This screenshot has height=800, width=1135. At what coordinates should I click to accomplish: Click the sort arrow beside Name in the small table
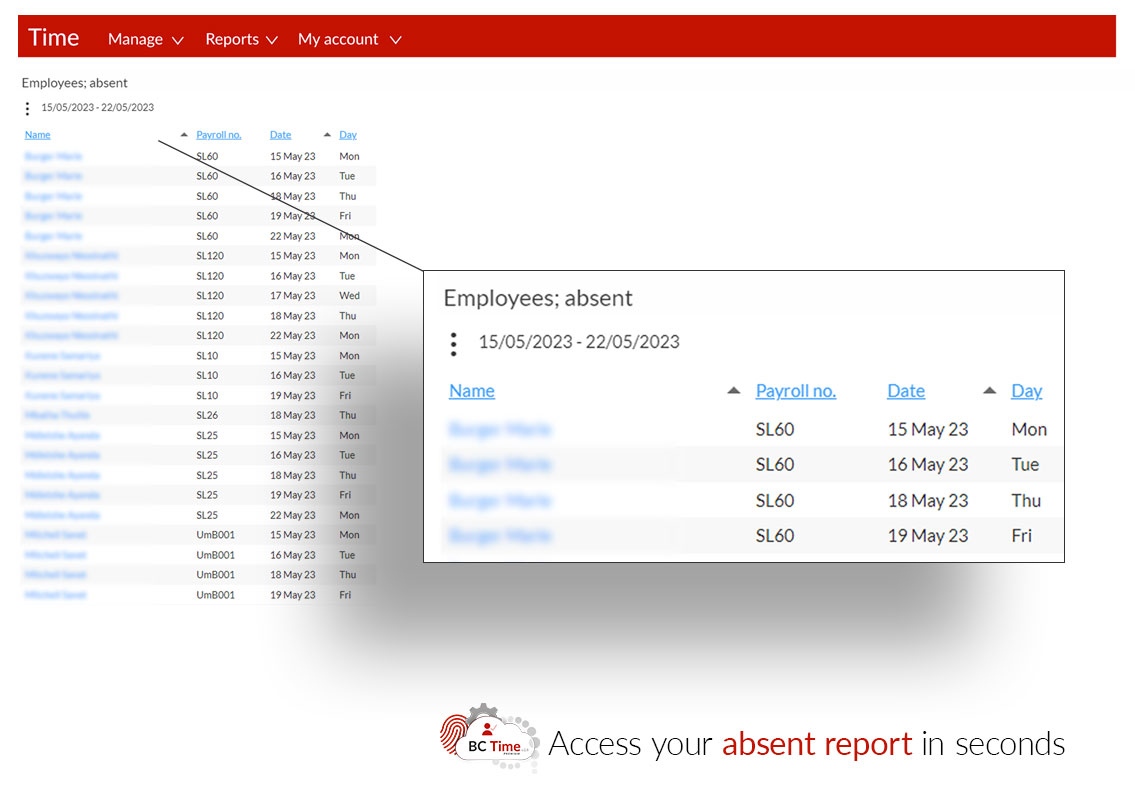(x=183, y=135)
